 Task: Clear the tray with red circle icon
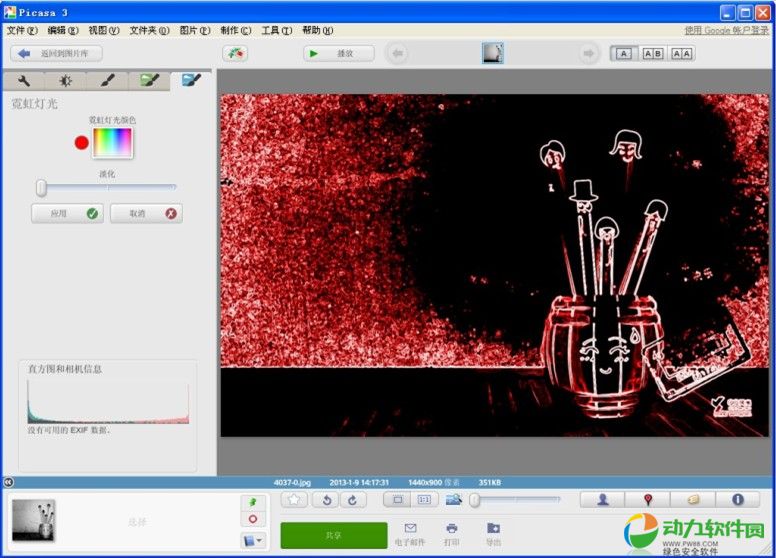click(252, 519)
